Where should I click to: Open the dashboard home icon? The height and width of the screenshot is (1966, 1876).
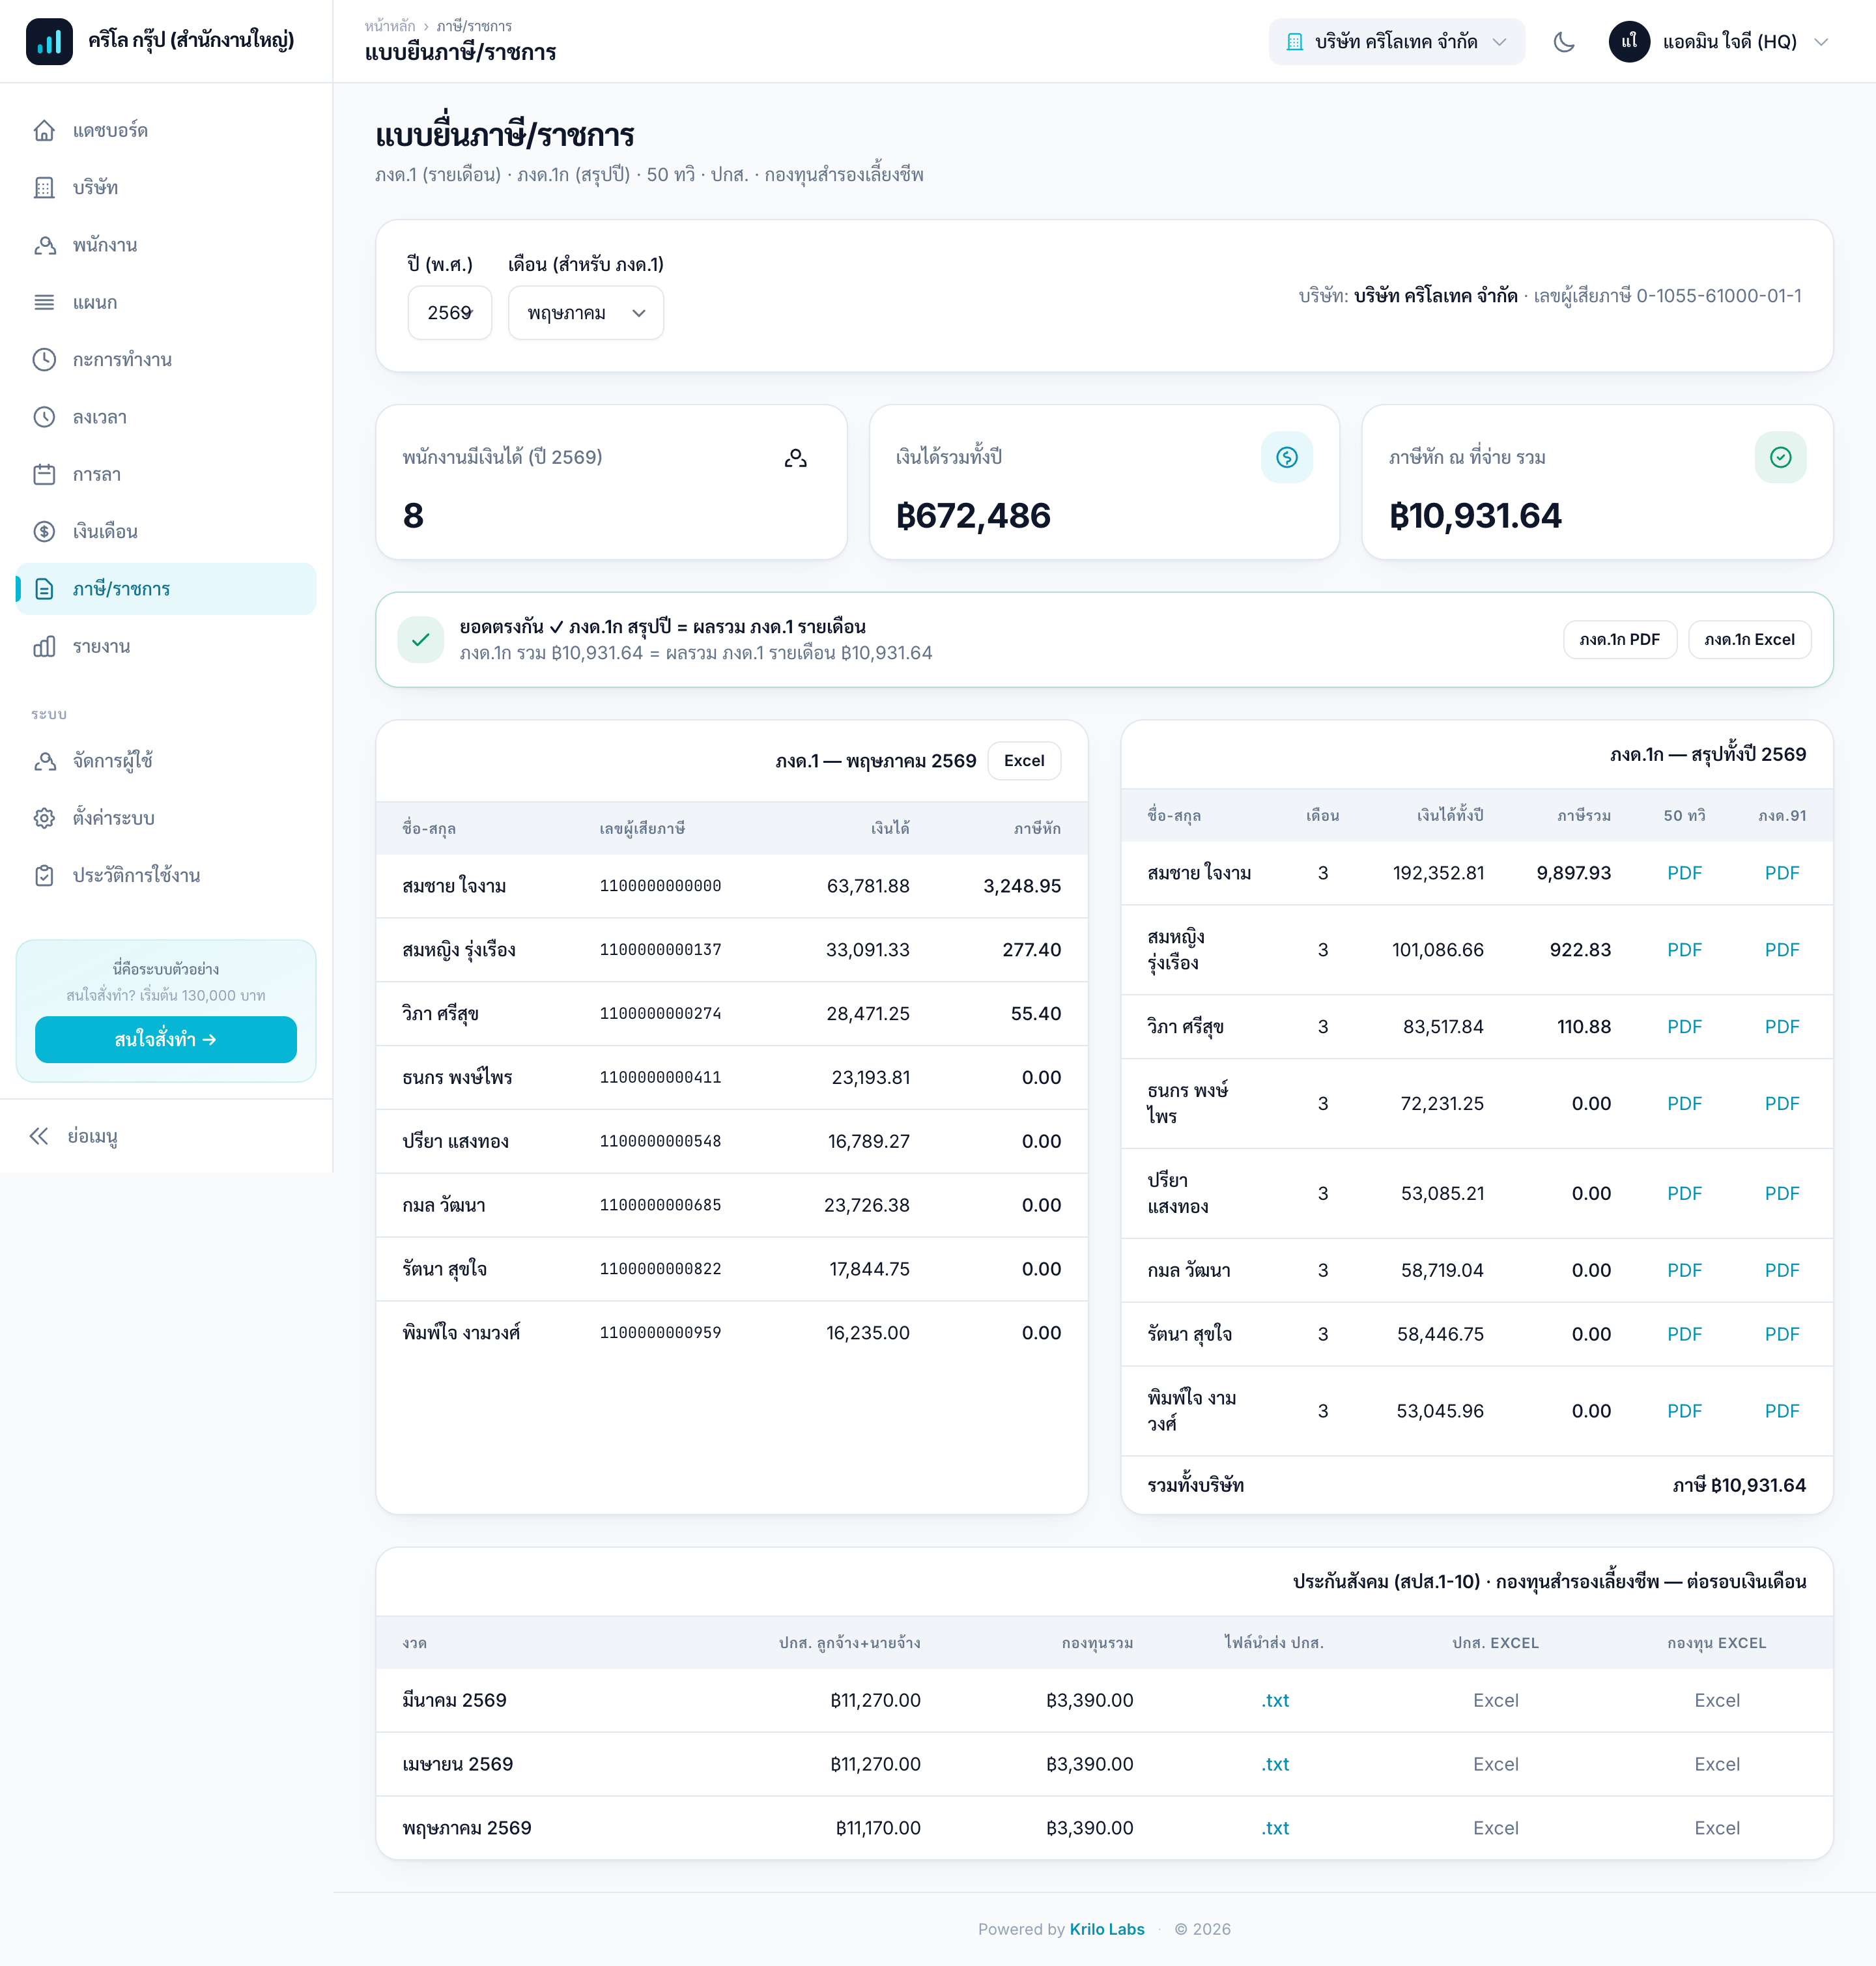(x=44, y=131)
